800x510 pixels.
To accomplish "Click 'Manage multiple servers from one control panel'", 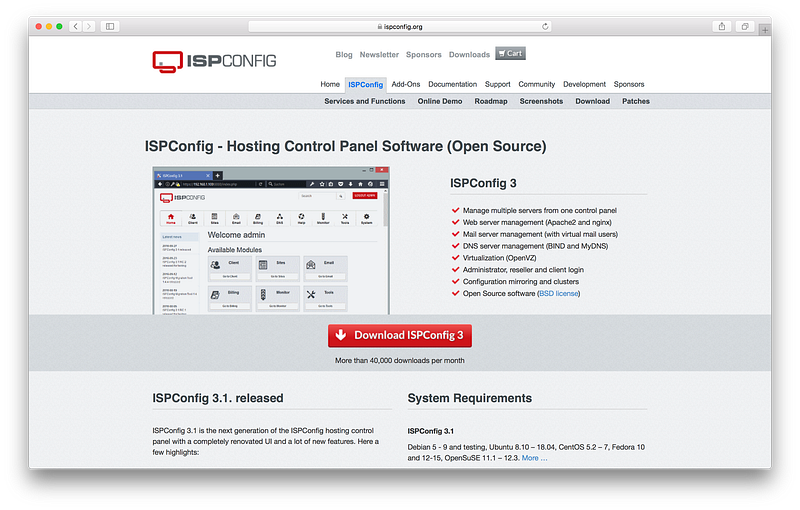I will point(540,210).
